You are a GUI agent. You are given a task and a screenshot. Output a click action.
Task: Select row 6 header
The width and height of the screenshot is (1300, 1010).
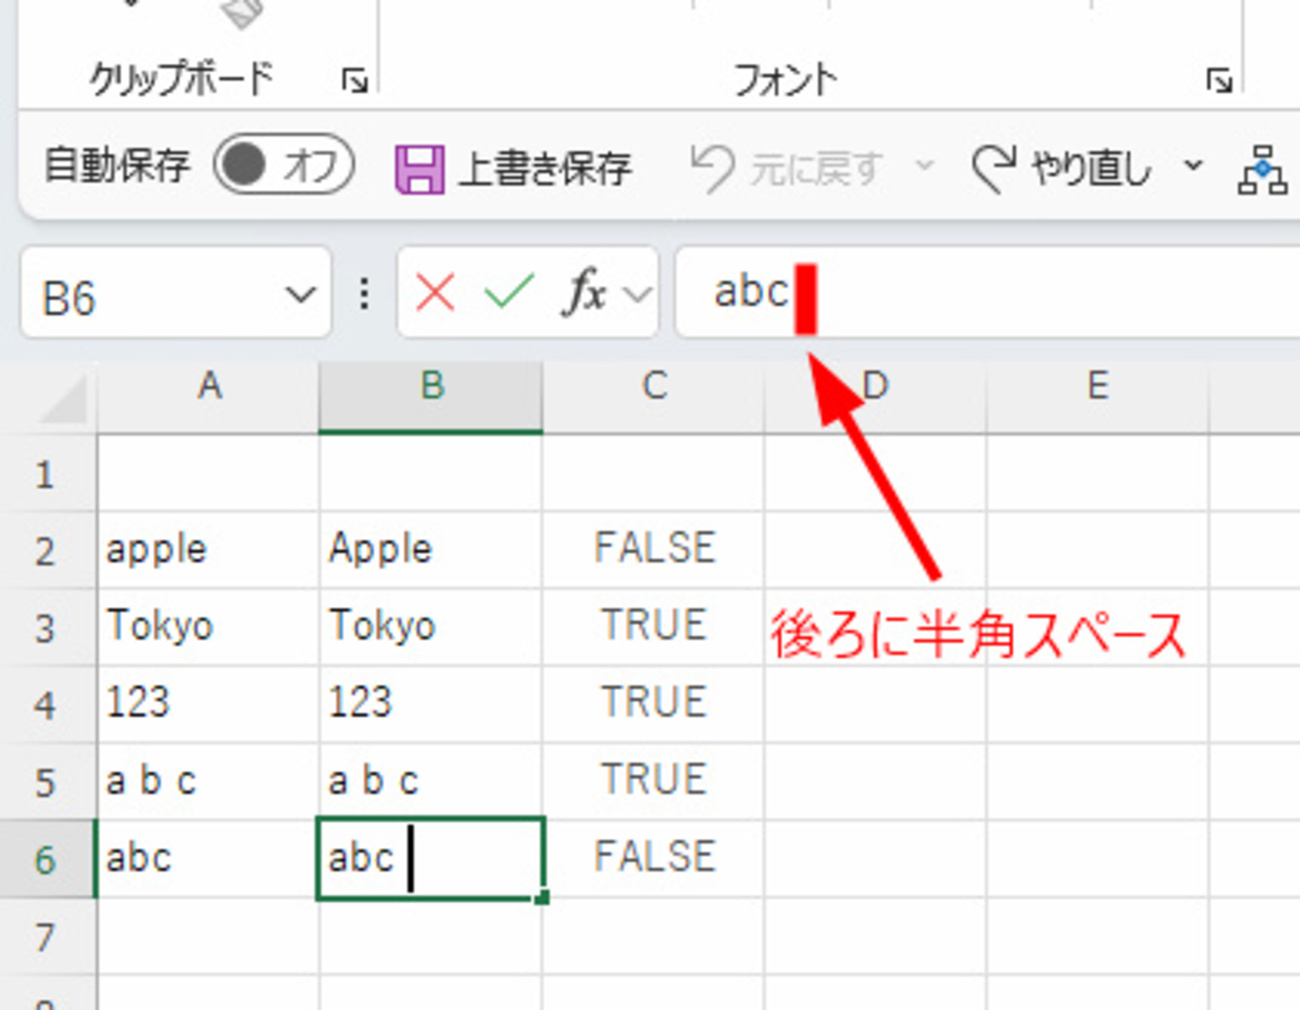point(46,859)
